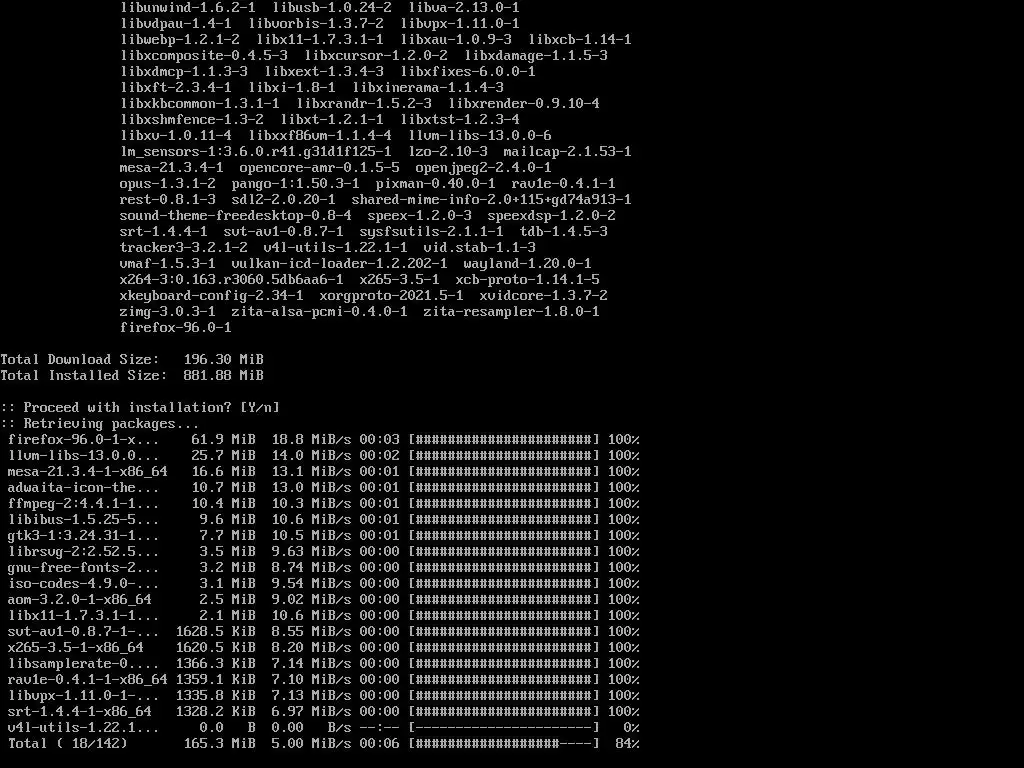Screen dimensions: 1024x768
Task: Click the 'Total Installed Size' value 881.88 MiB
Action: [x=223, y=376]
